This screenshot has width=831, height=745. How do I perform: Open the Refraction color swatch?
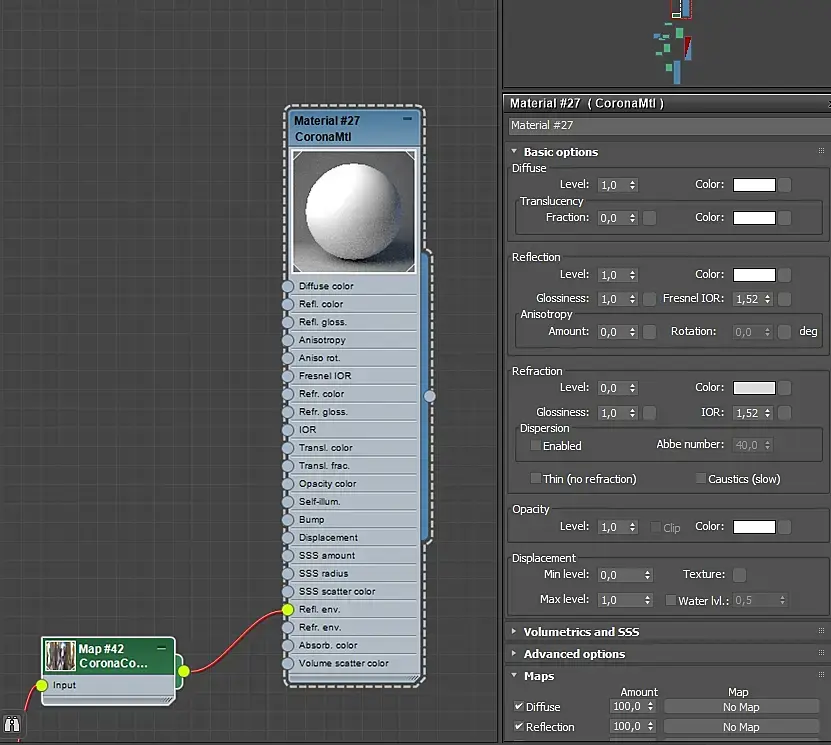754,388
